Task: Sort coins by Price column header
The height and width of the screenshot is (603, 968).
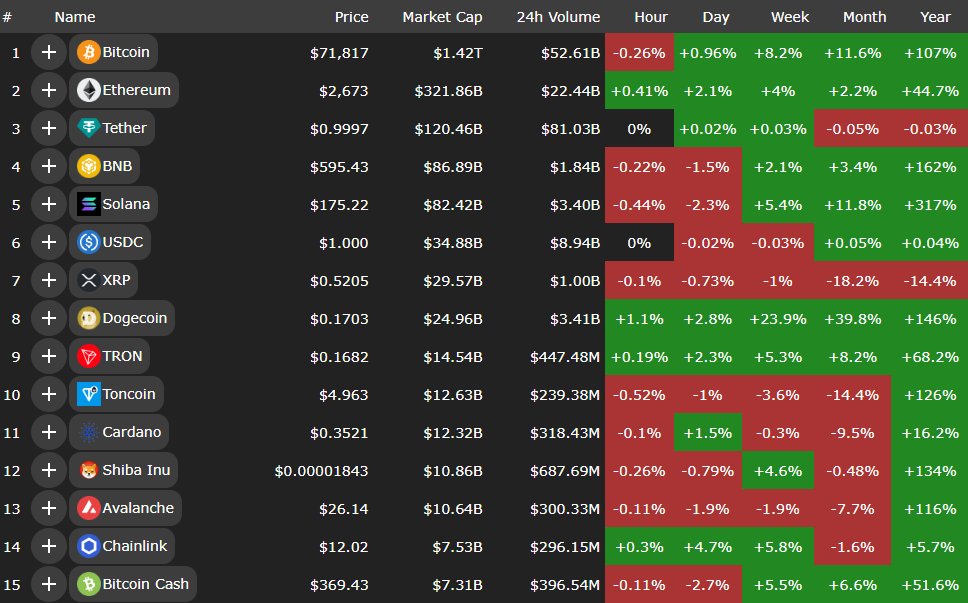Action: click(351, 17)
